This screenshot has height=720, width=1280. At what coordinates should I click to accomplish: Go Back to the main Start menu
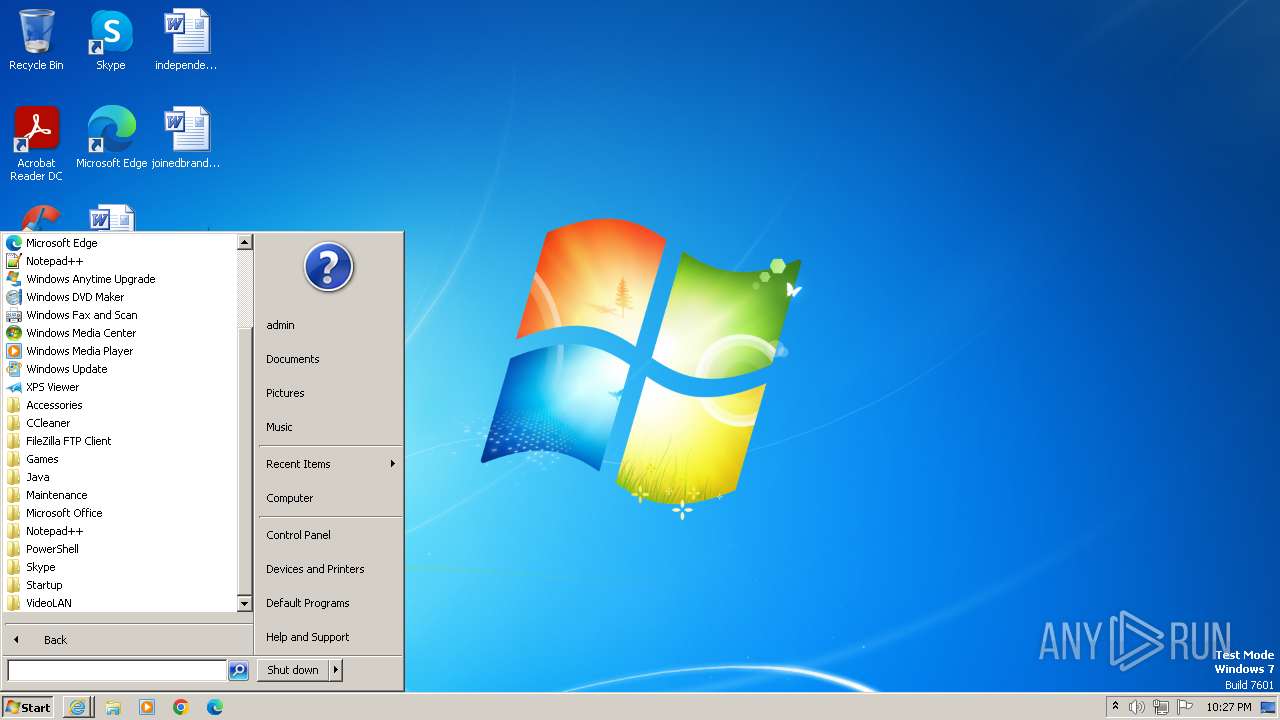128,640
